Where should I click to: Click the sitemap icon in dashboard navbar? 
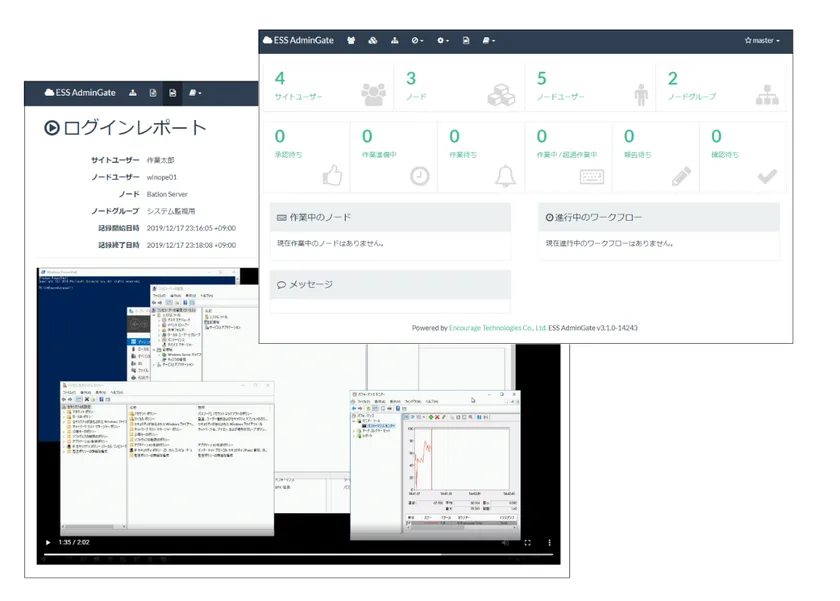coord(394,41)
